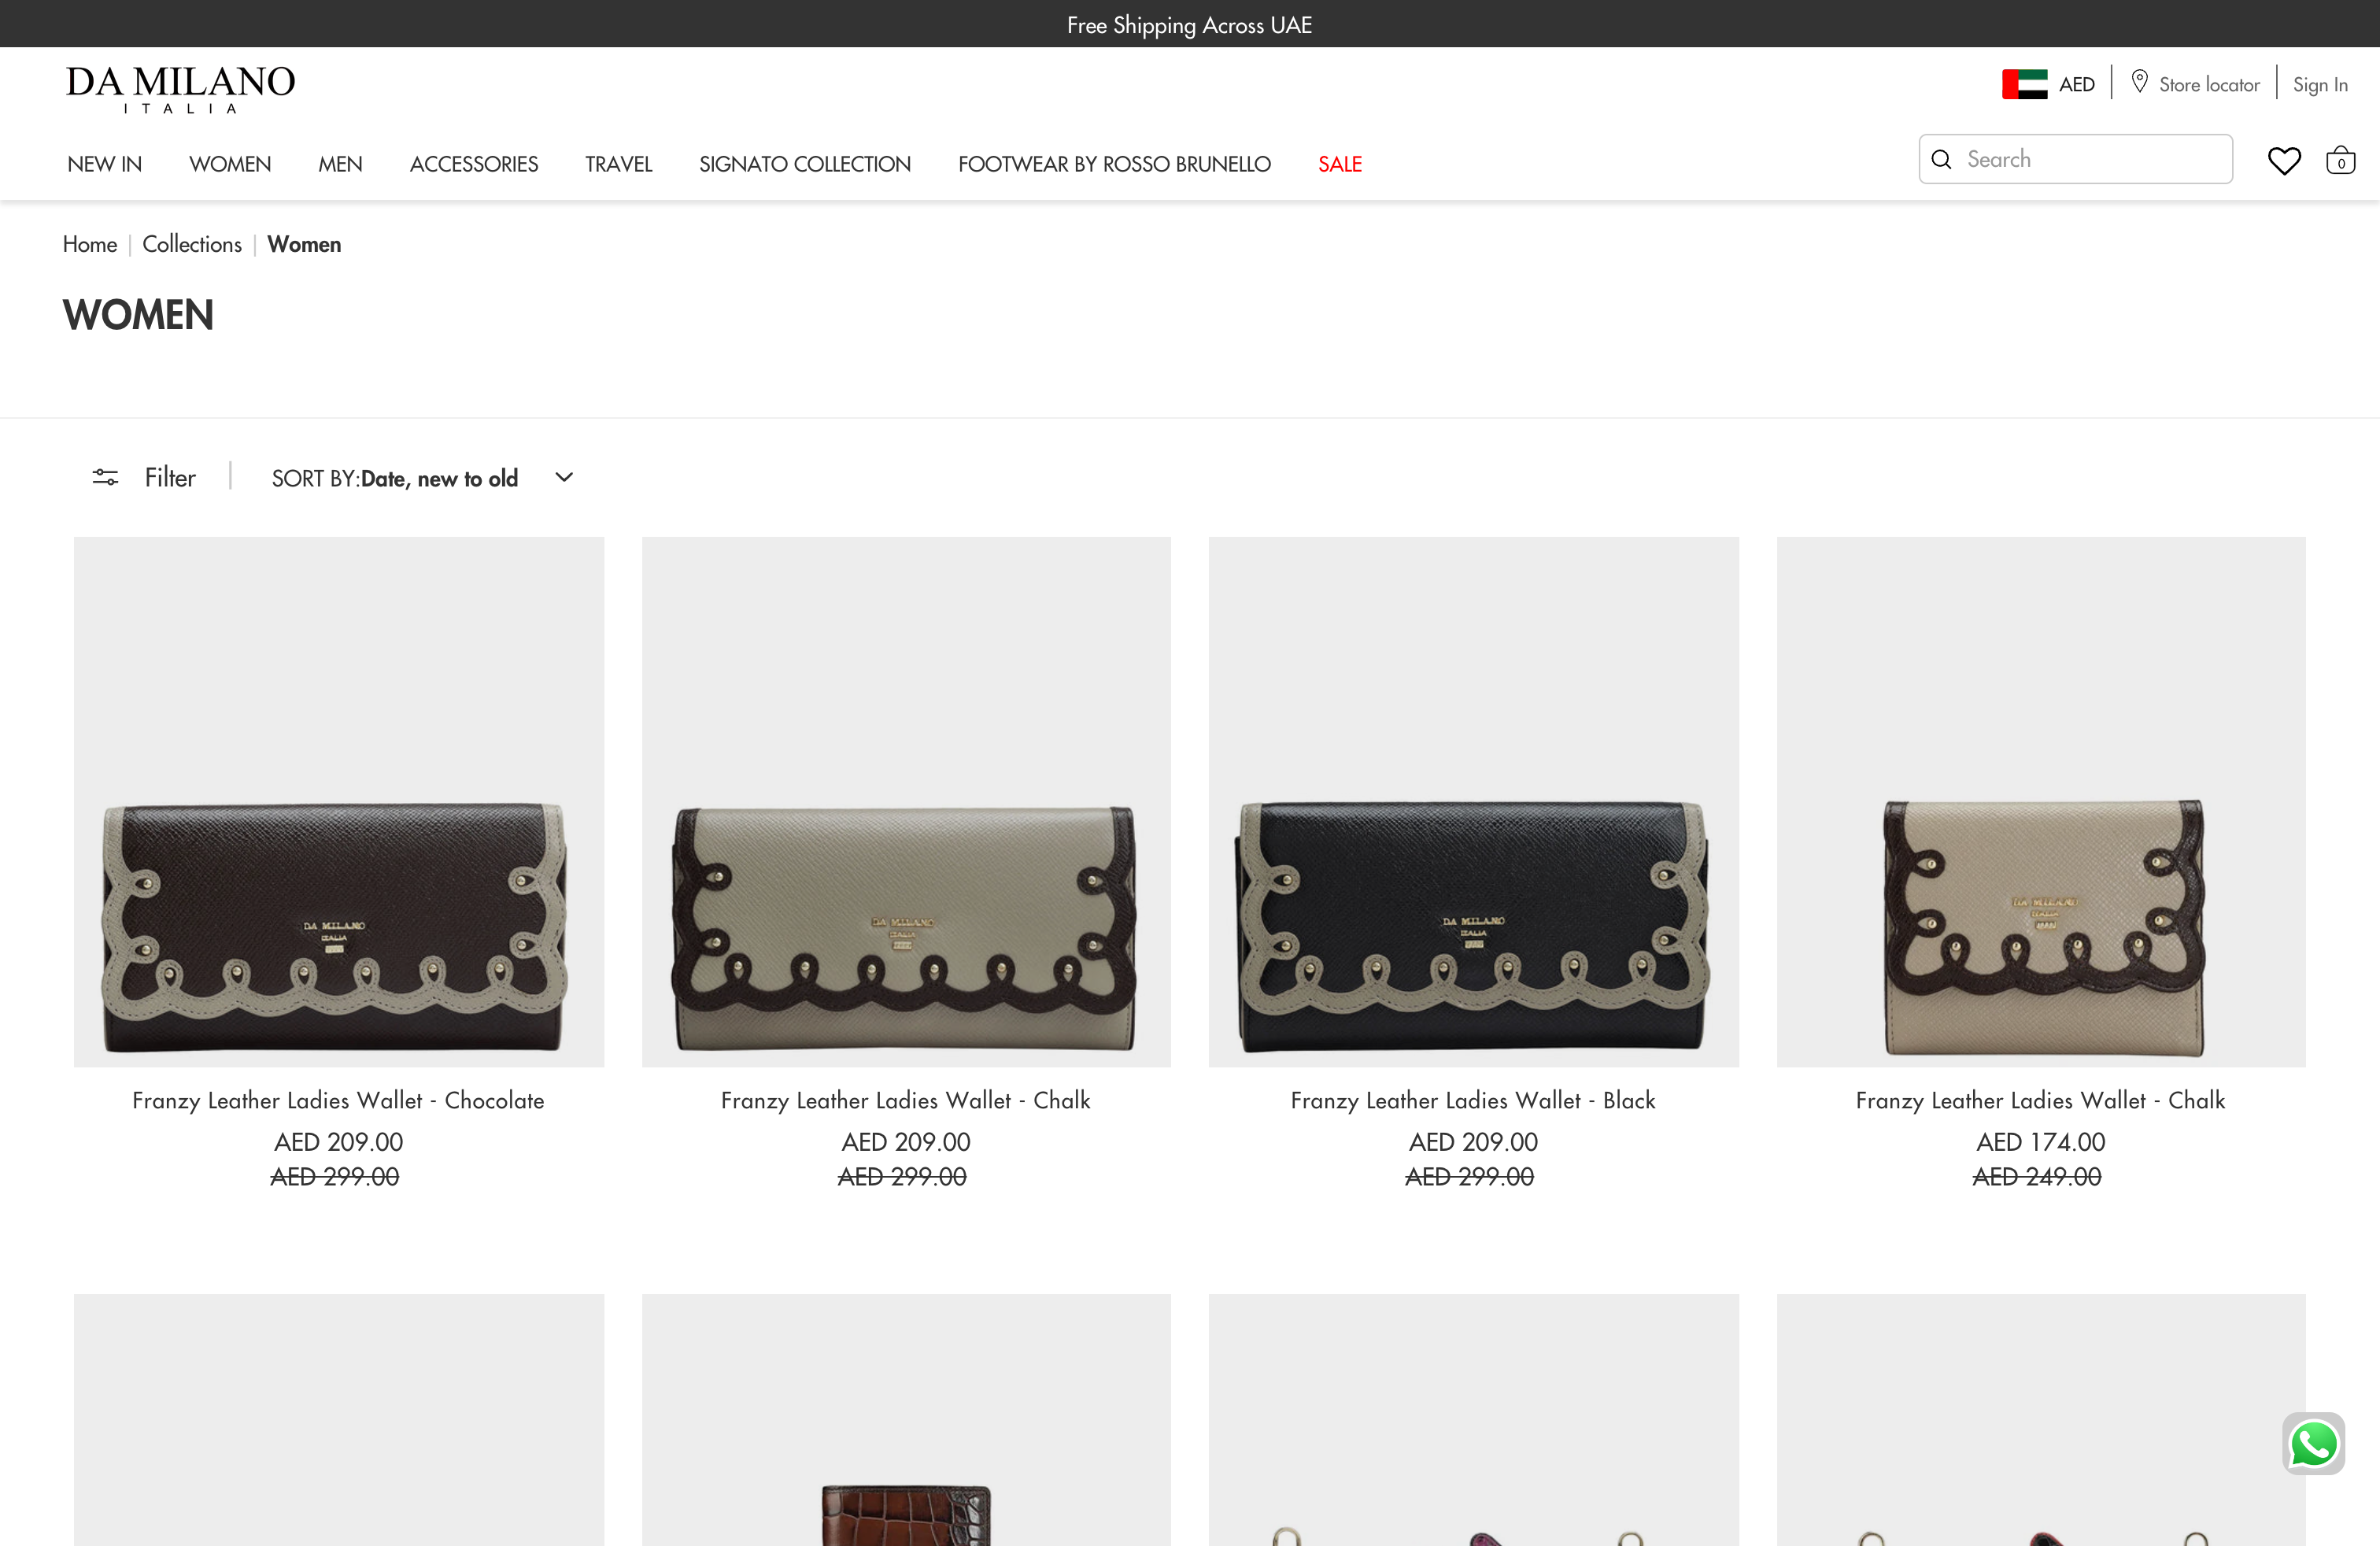Click AED 209.00 under Black wallet
Image resolution: width=2380 pixels, height=1546 pixels.
(1473, 1142)
